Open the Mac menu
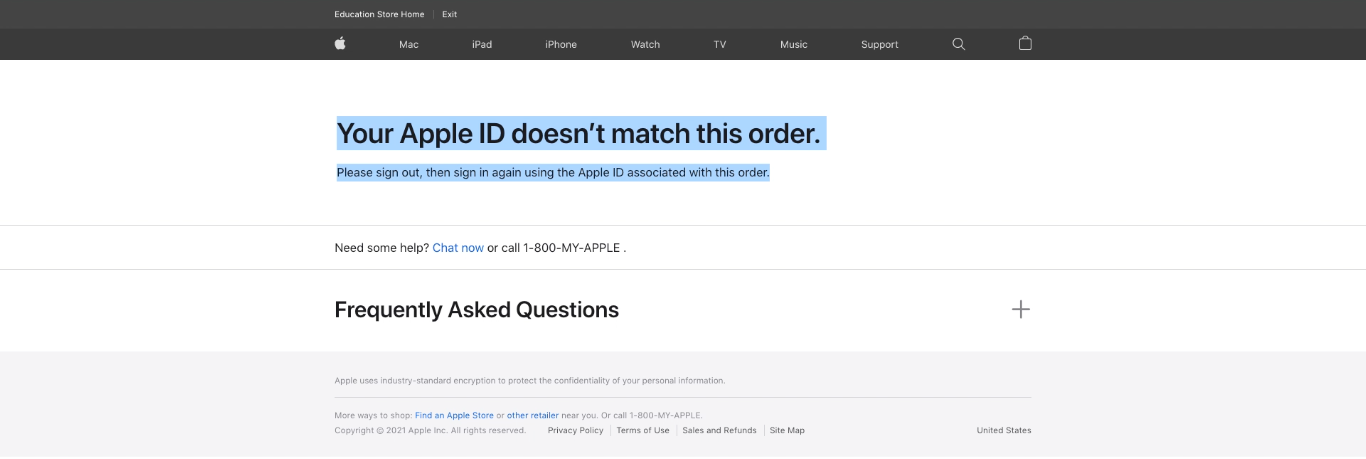The image size is (1366, 459). pos(409,45)
